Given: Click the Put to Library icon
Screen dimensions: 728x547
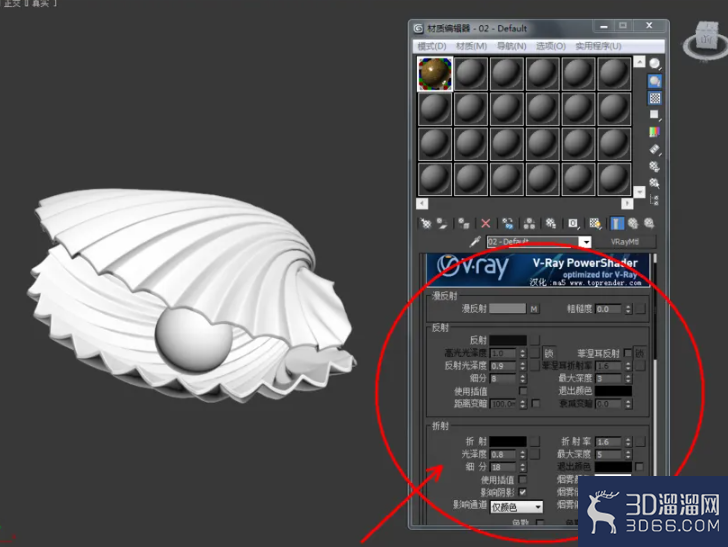Looking at the screenshot, I should pyautogui.click(x=551, y=224).
